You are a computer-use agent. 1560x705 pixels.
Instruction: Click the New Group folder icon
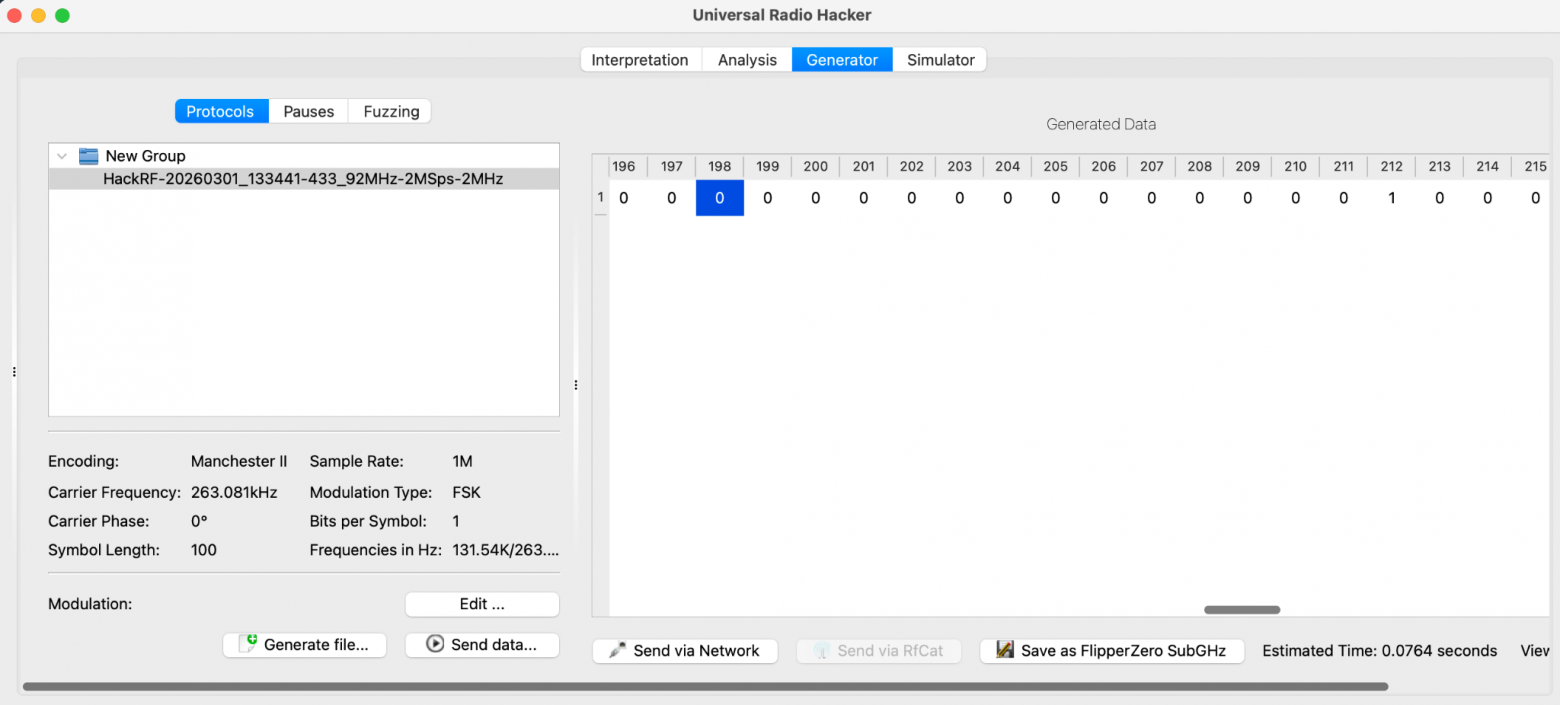pyautogui.click(x=89, y=156)
